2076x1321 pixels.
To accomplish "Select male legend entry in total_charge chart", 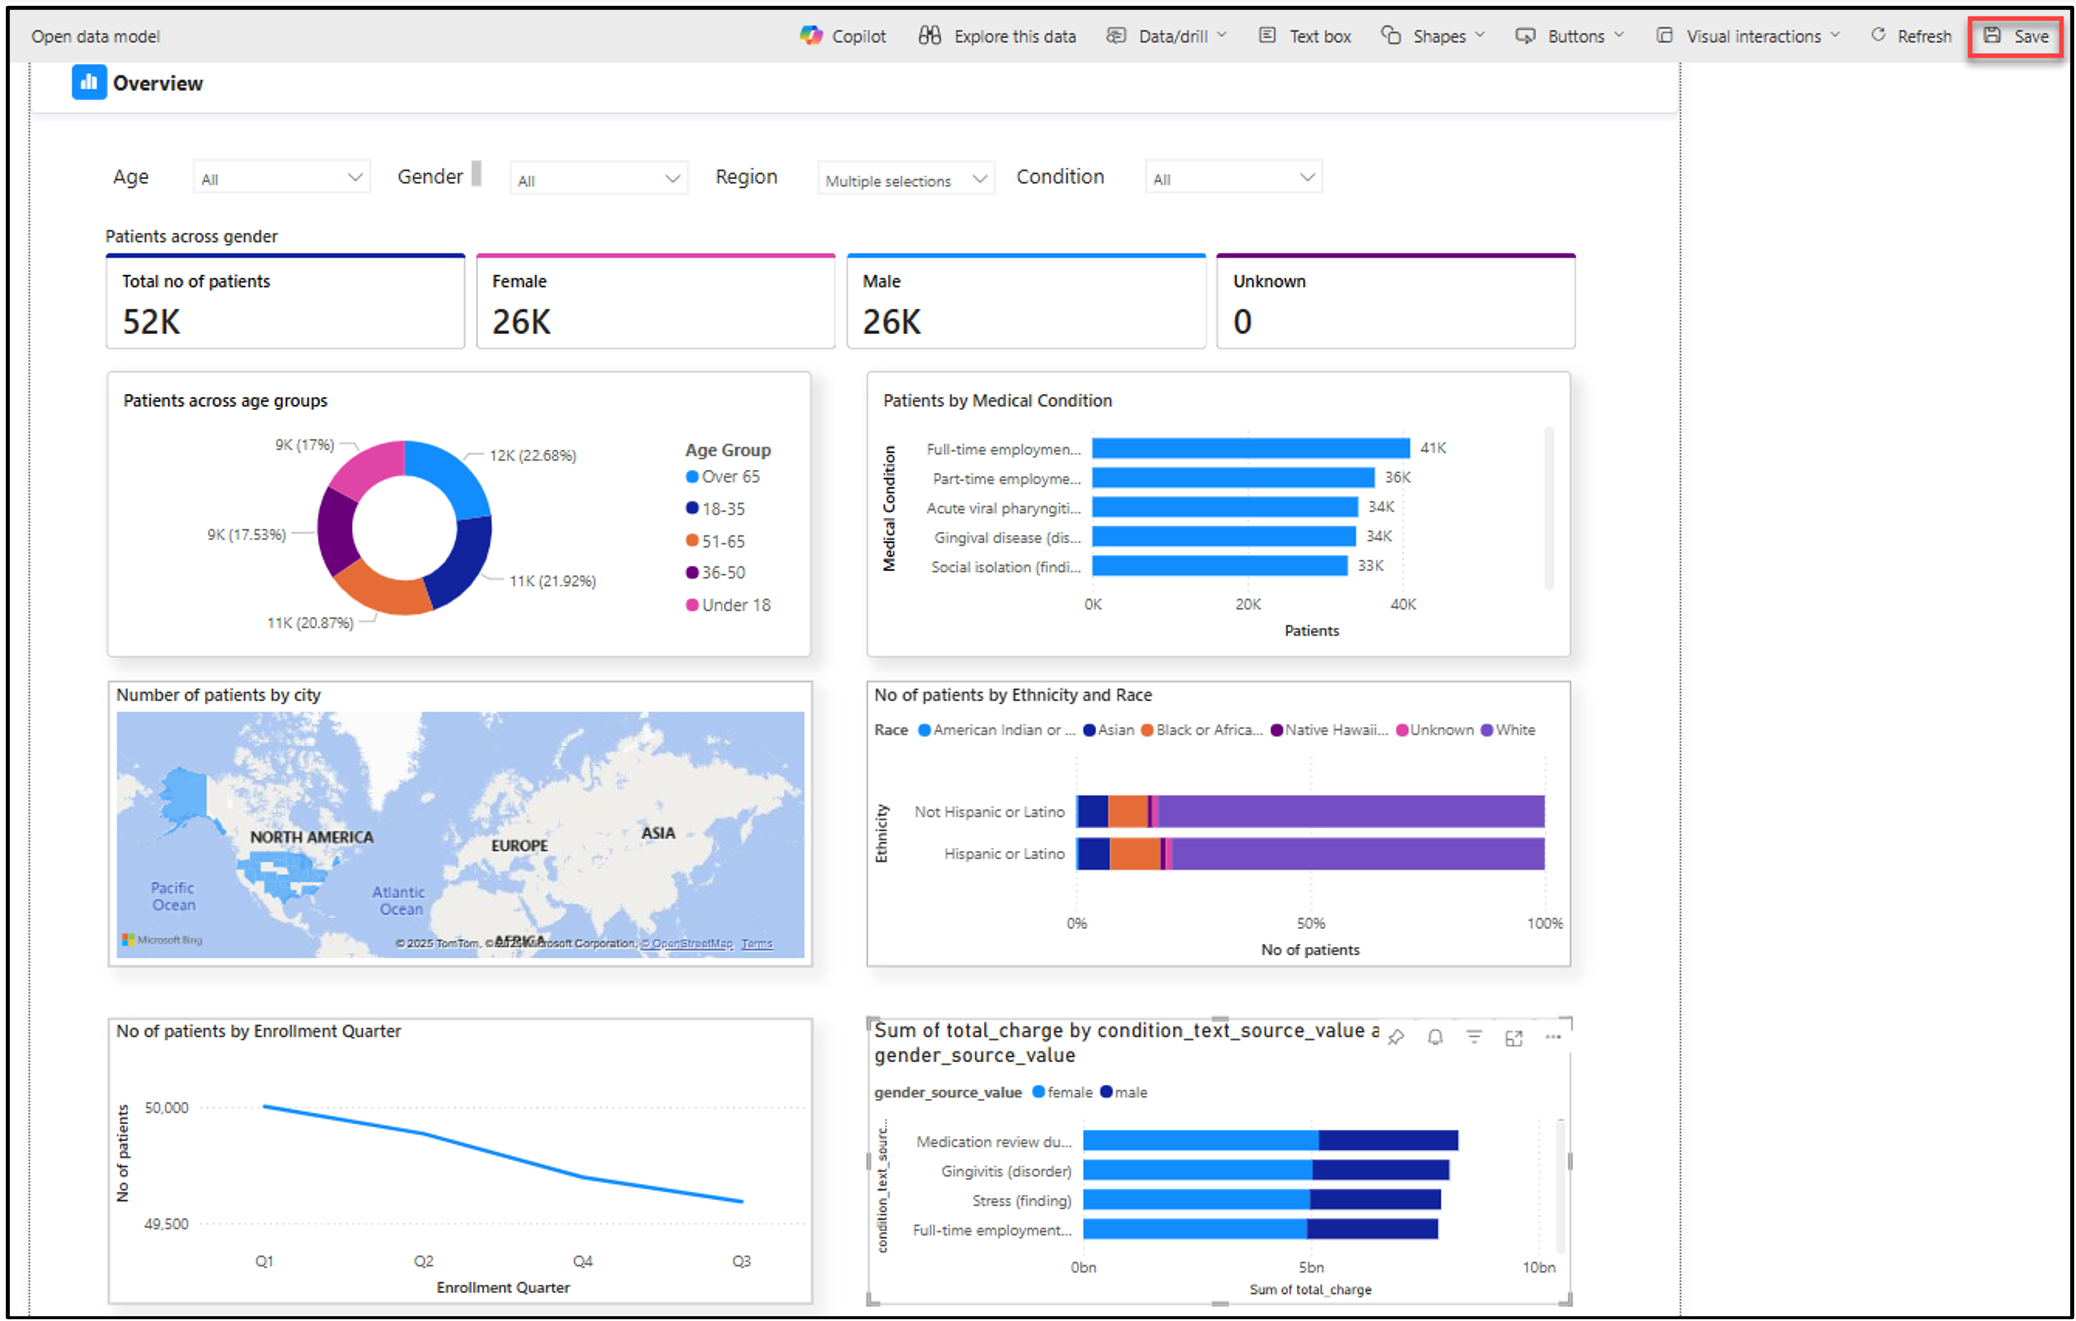I will (1124, 1091).
